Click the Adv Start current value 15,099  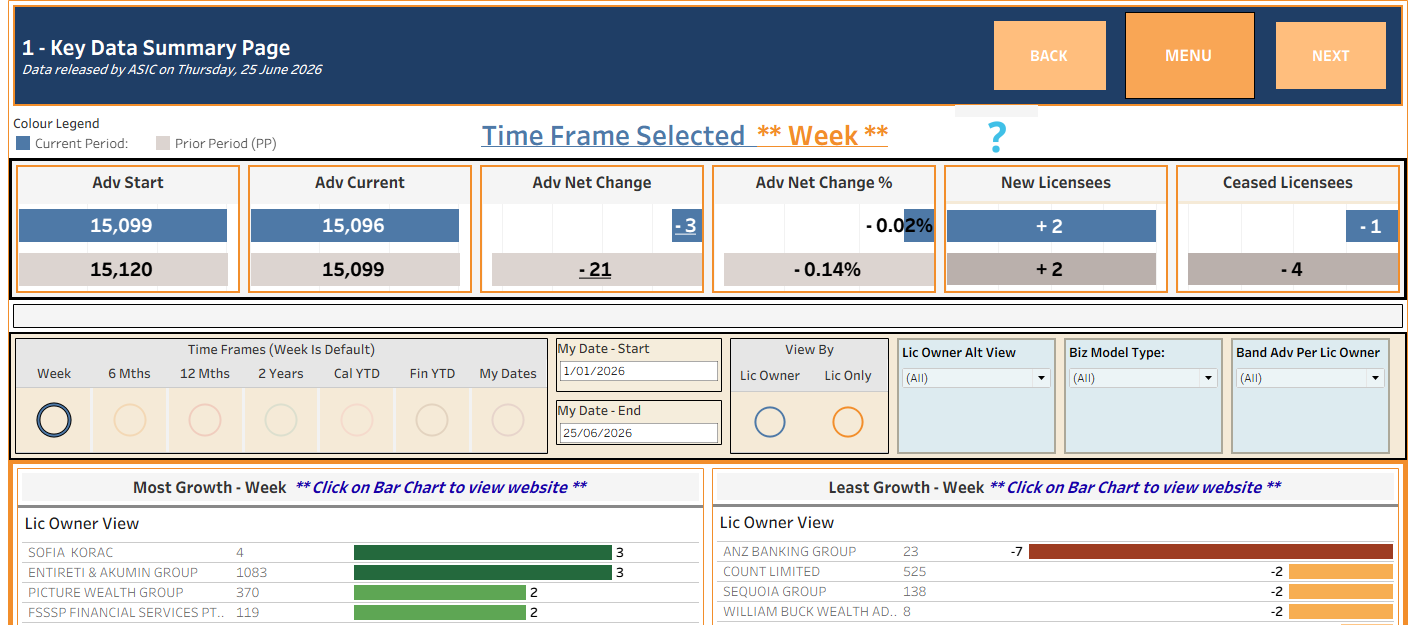click(122, 226)
